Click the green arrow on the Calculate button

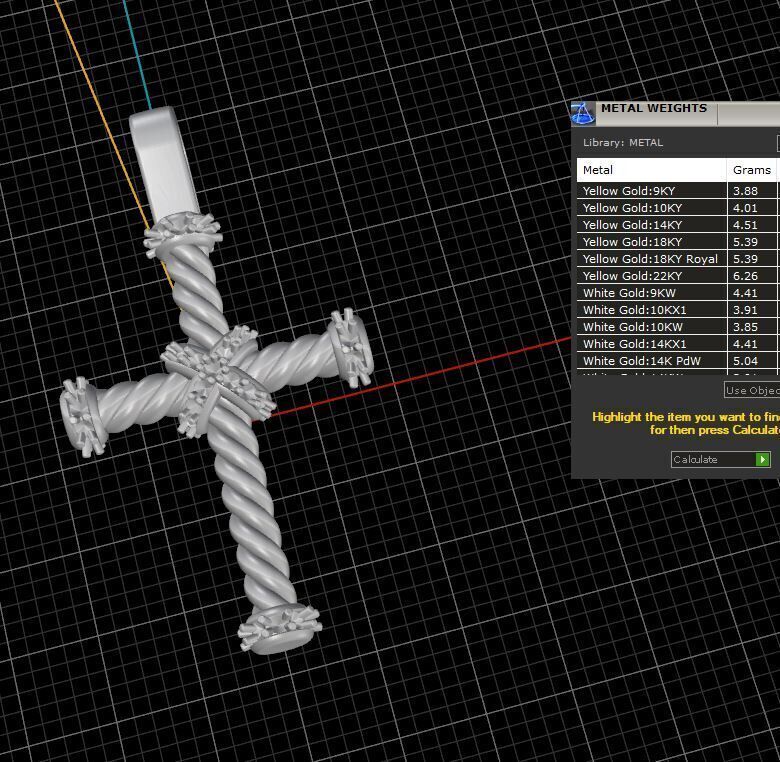point(763,460)
